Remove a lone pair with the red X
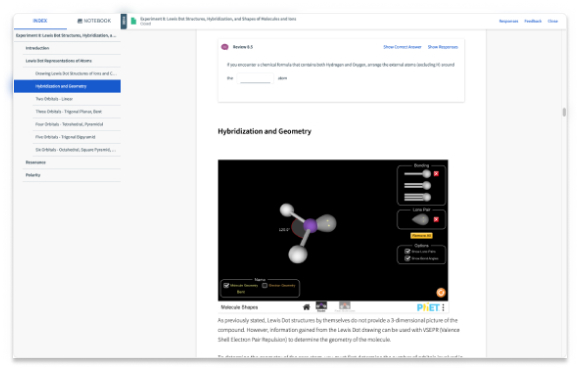580x384 pixels. (436, 219)
